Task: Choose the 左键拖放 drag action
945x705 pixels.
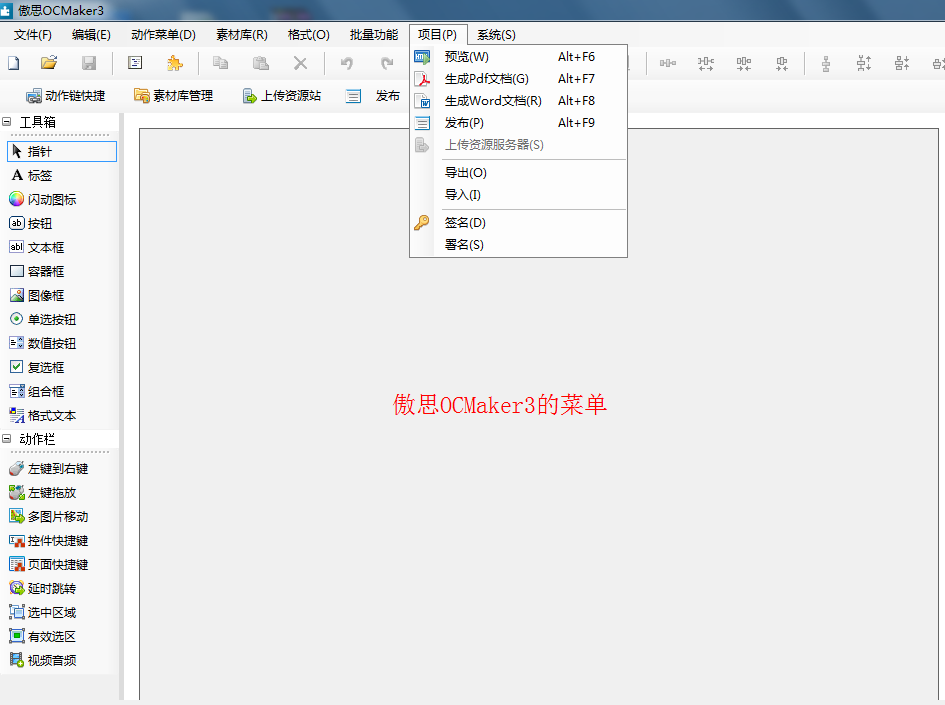Action: [43, 492]
